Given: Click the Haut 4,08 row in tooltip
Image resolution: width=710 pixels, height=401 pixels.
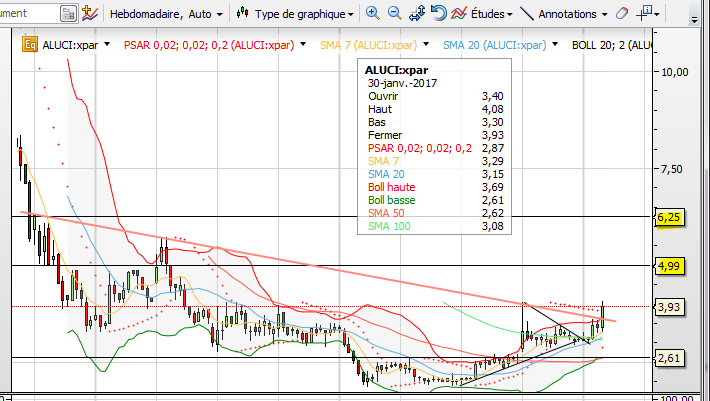Looking at the screenshot, I should point(436,109).
